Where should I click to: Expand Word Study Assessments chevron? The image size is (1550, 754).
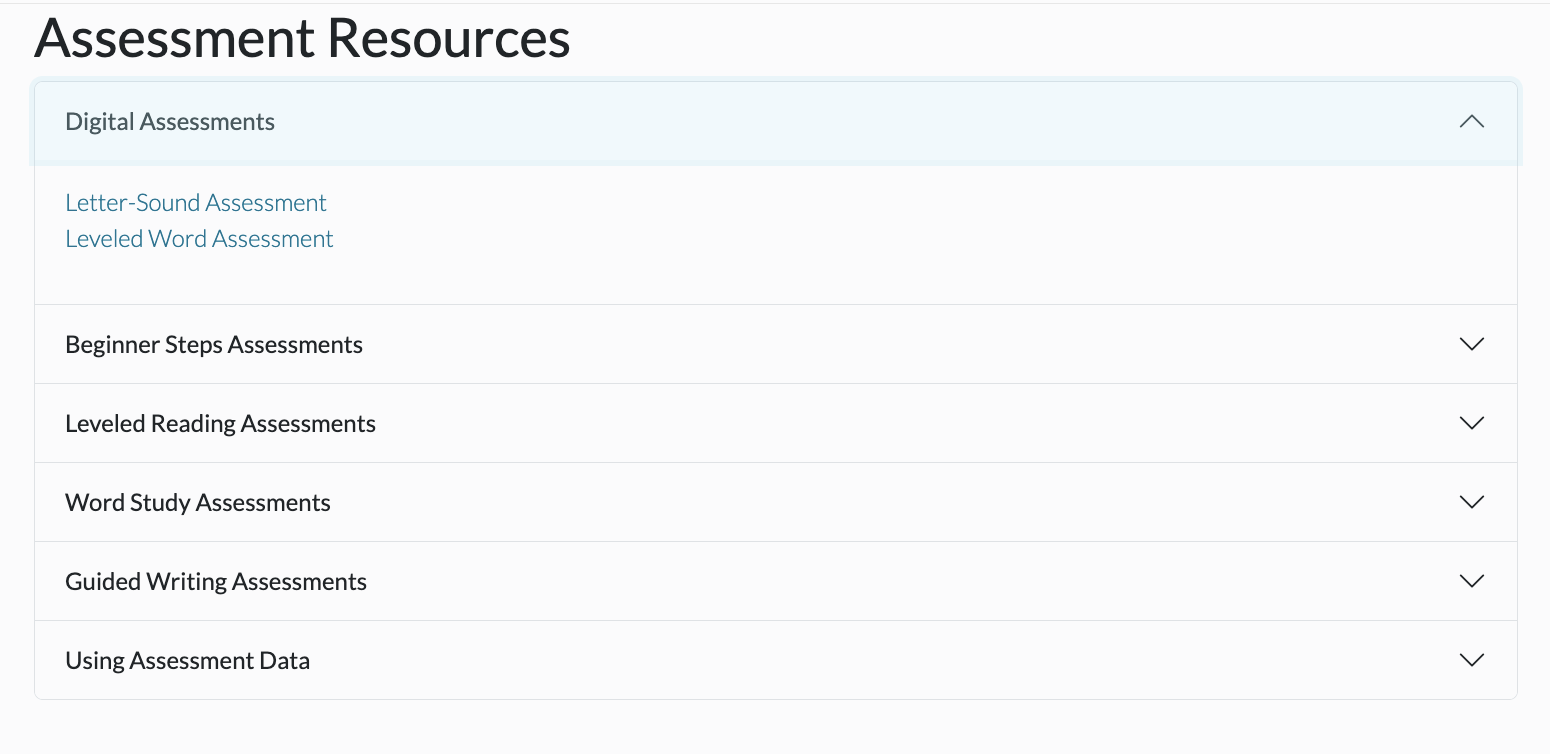(1471, 502)
